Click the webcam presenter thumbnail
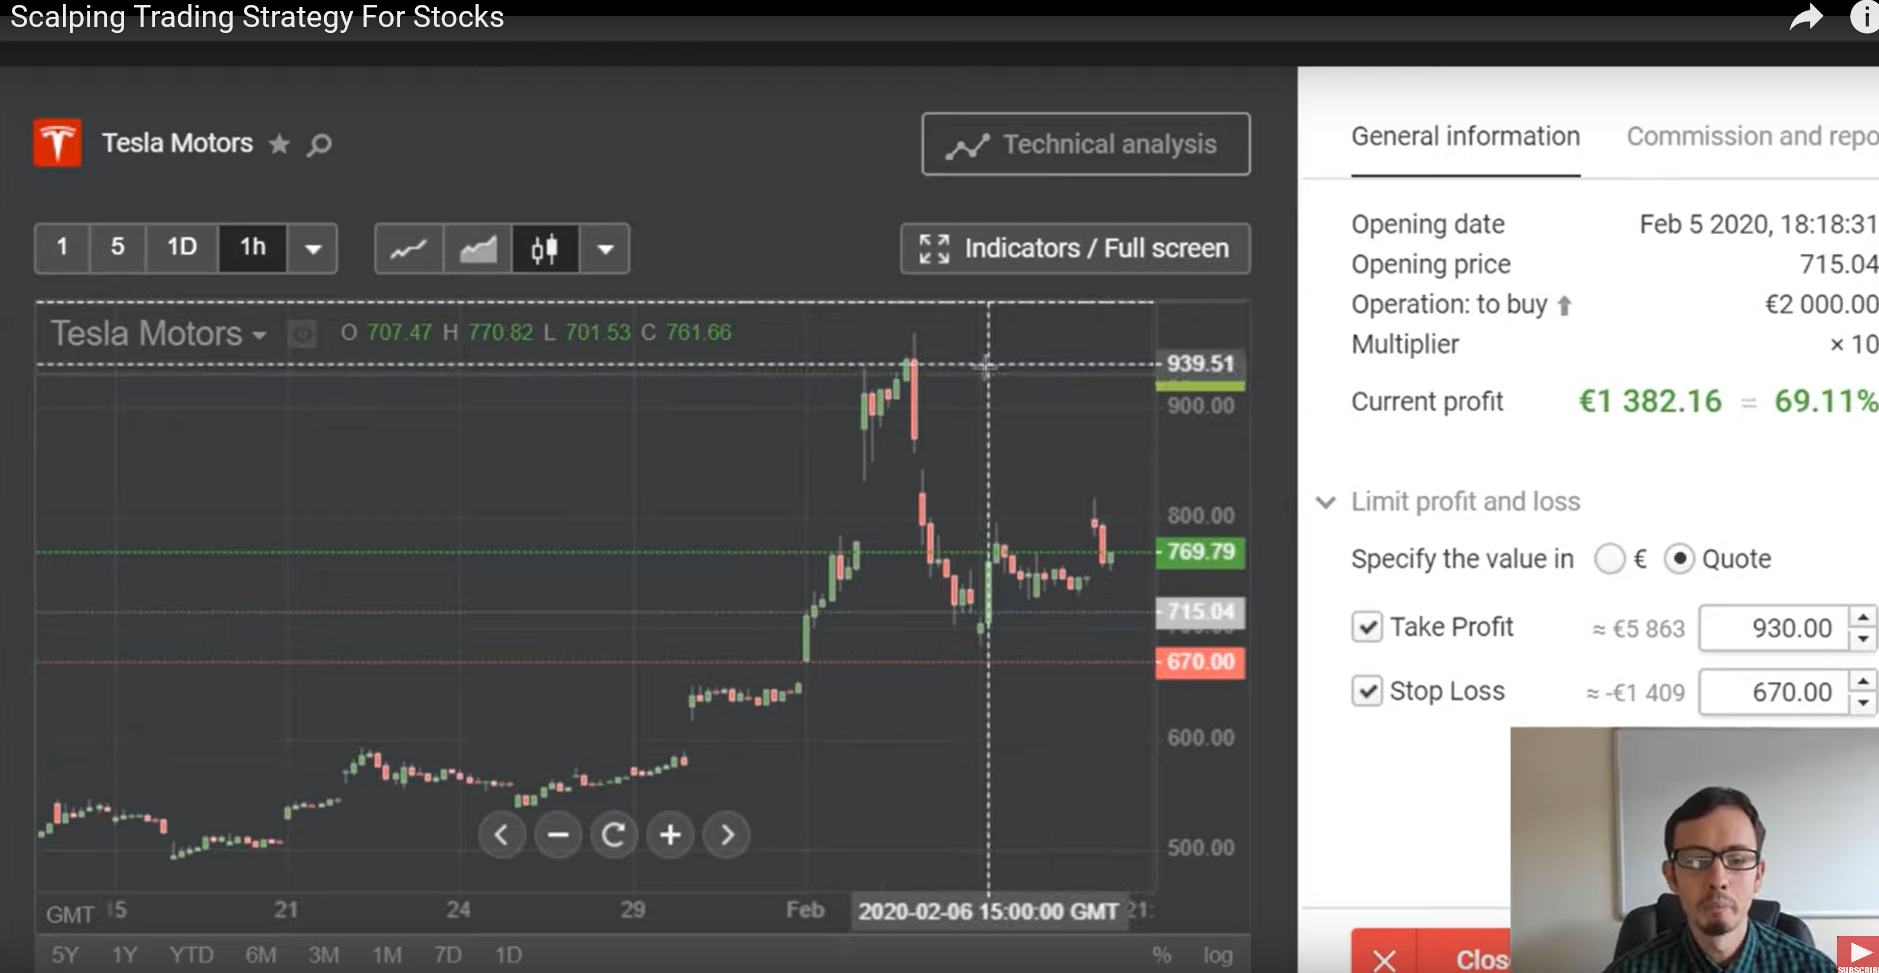Image resolution: width=1879 pixels, height=973 pixels. point(1694,850)
